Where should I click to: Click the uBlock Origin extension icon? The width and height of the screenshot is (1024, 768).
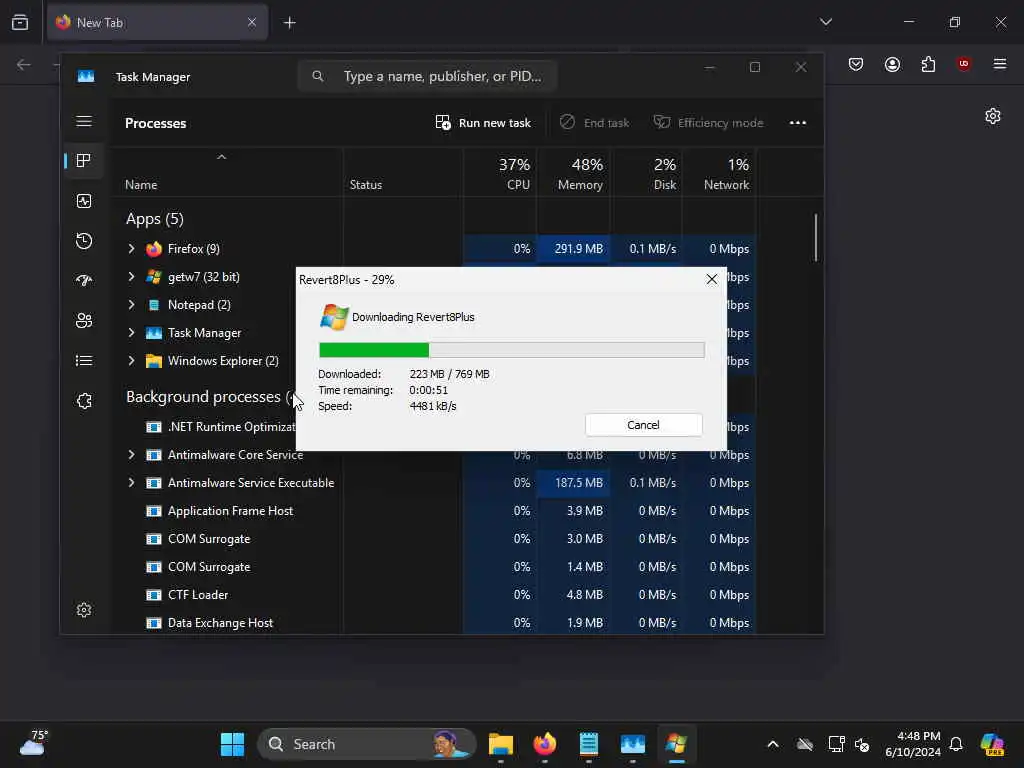(963, 64)
